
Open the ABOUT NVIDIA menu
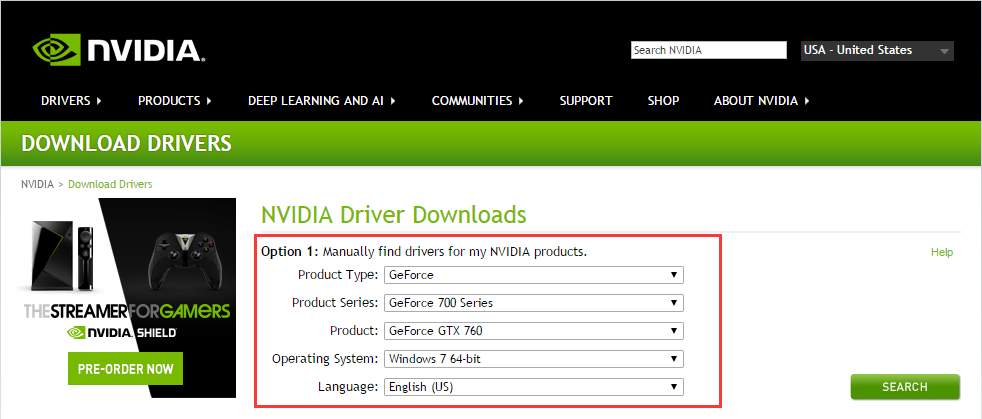coord(762,101)
